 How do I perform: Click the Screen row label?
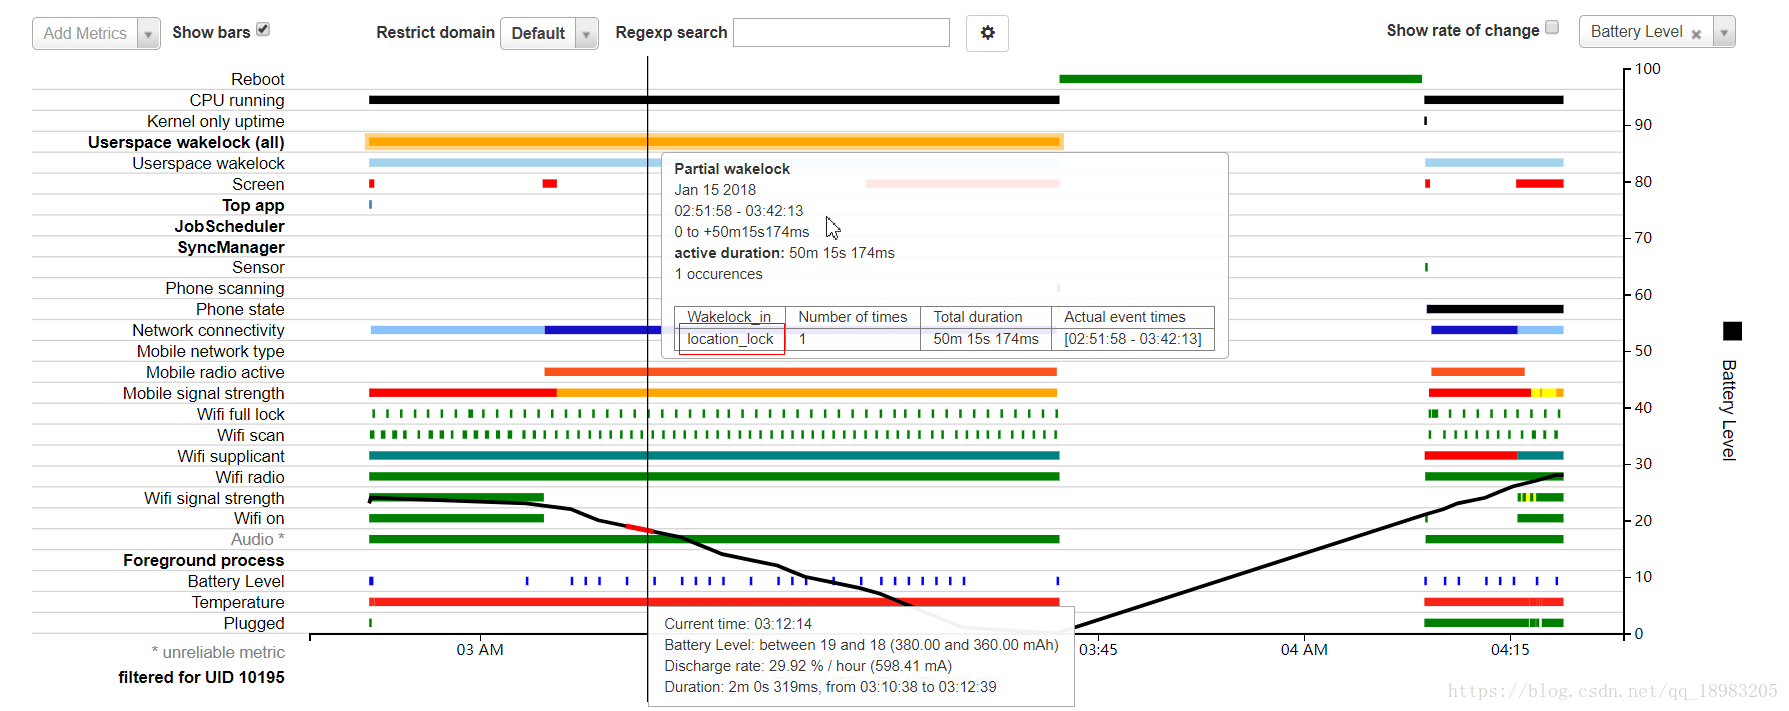258,184
